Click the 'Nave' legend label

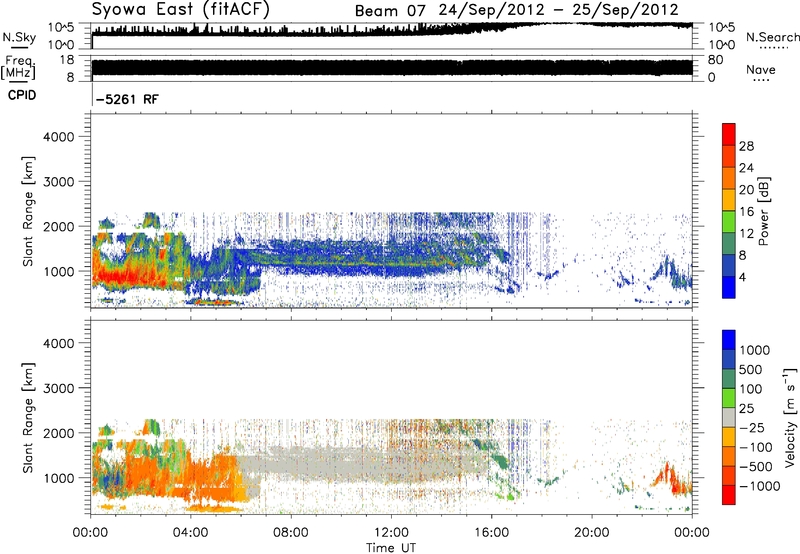pos(761,69)
